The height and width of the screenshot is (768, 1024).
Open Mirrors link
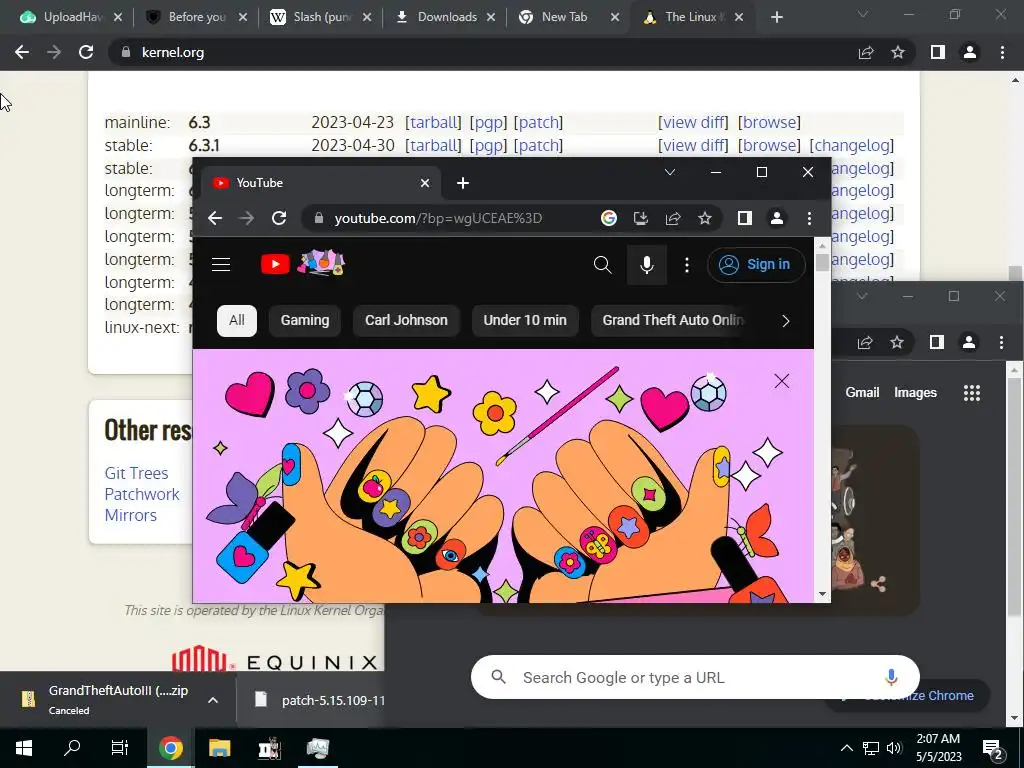(131, 515)
